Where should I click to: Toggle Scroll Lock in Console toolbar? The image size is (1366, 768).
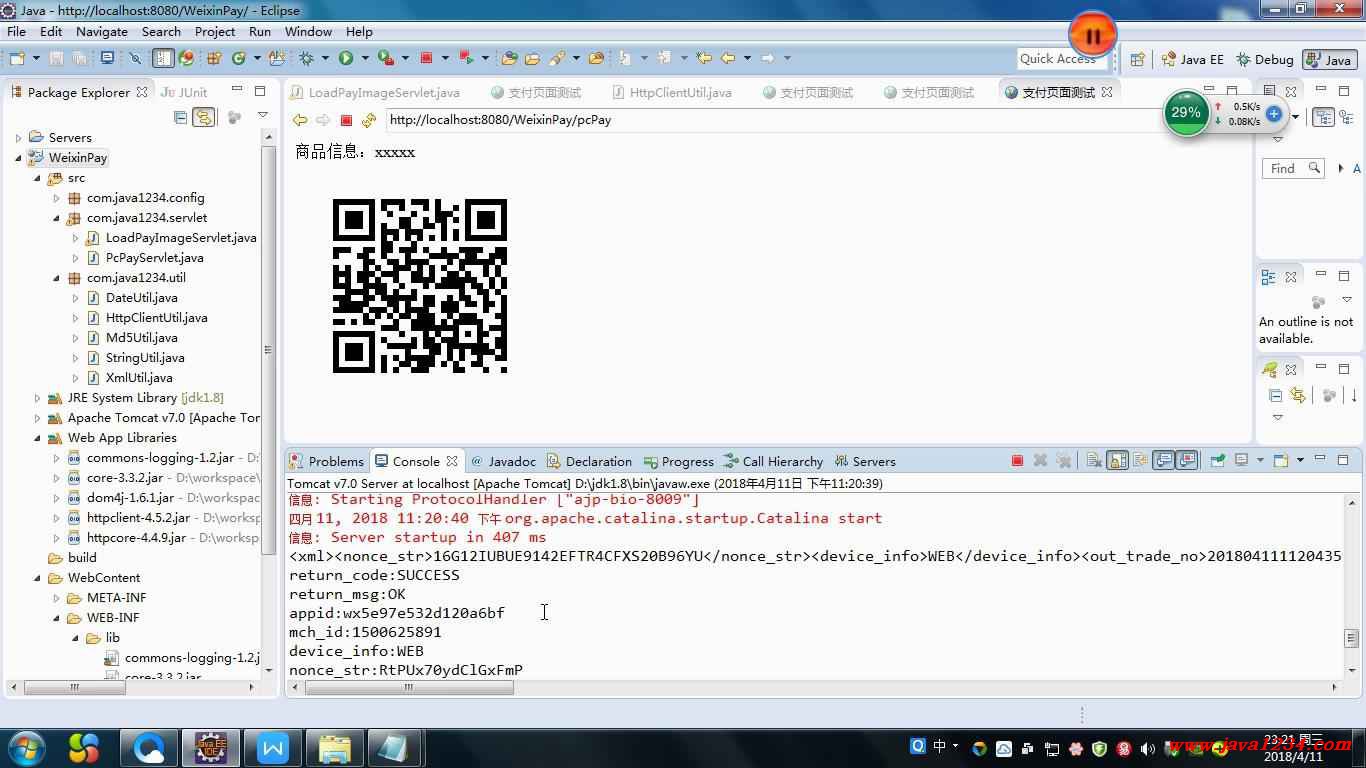[1117, 461]
